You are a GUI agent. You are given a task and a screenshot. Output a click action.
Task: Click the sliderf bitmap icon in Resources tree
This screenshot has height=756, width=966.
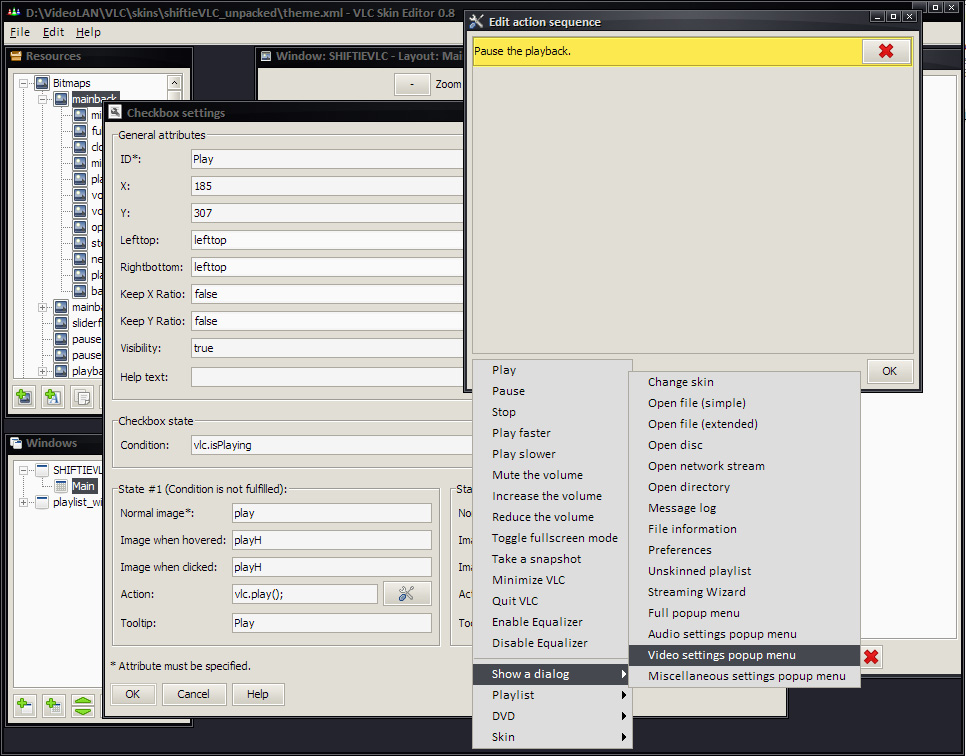point(61,323)
